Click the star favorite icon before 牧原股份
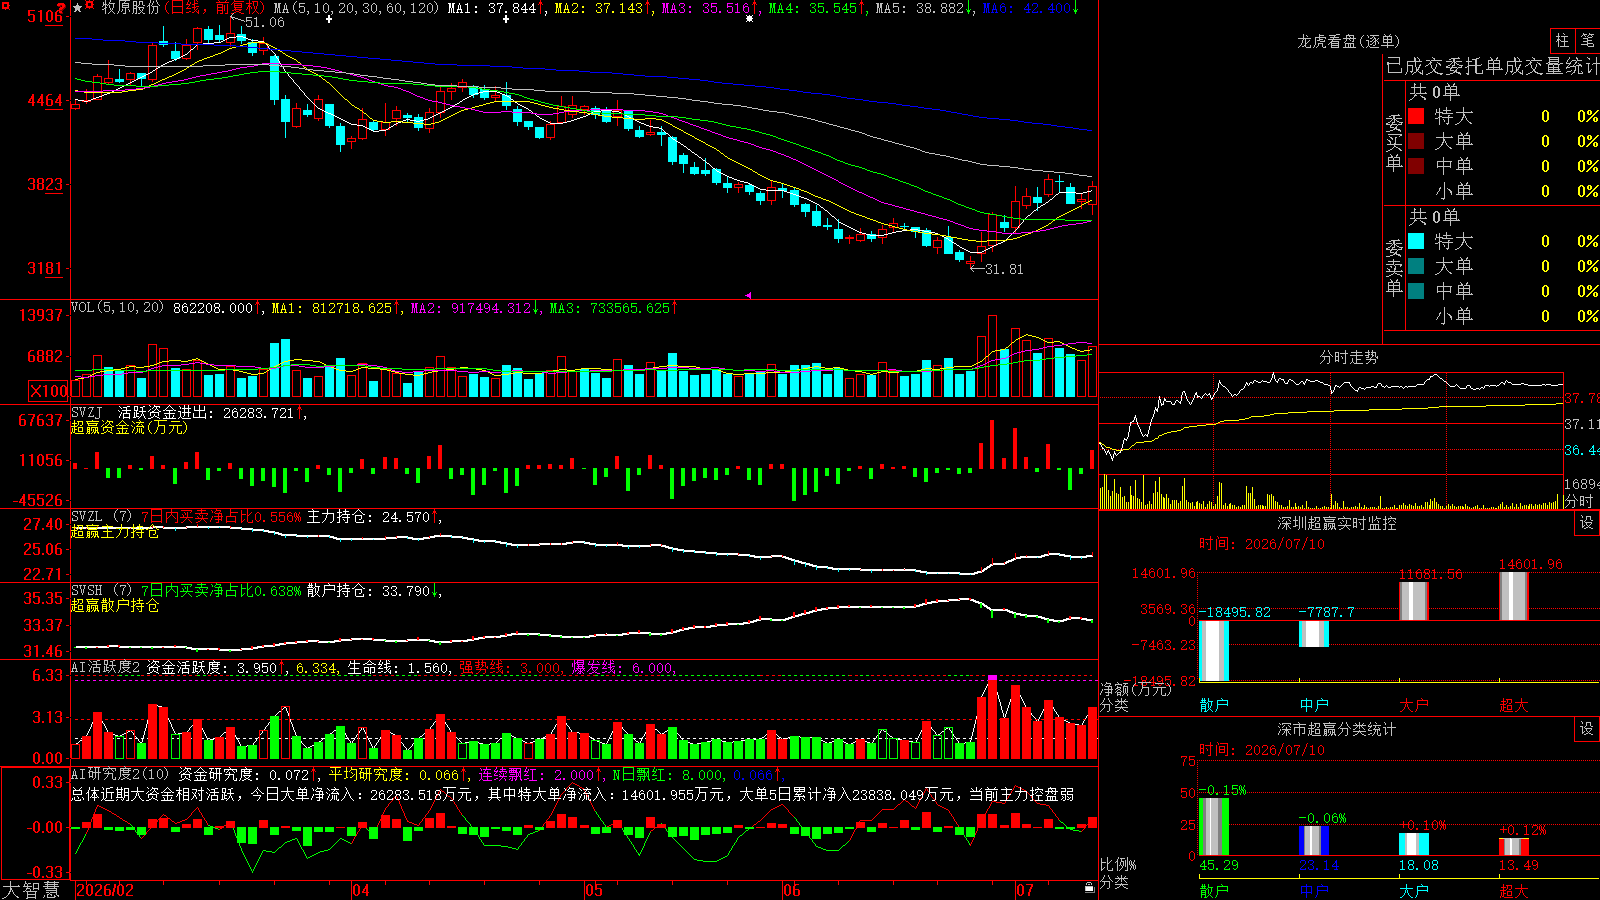The image size is (1600, 900). (78, 8)
